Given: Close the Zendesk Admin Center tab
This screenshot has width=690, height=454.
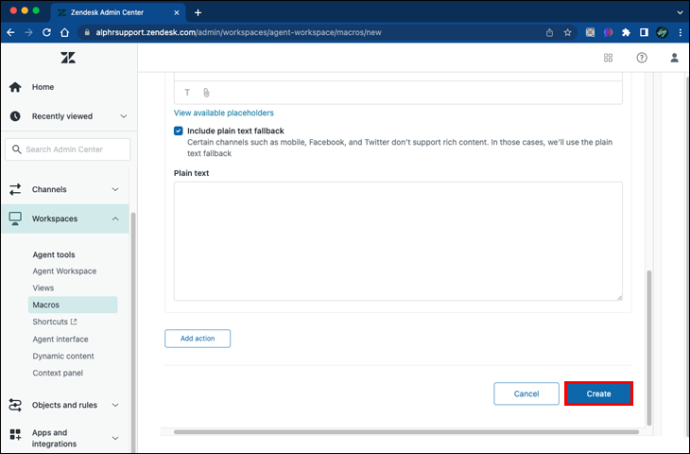Looking at the screenshot, I should click(x=176, y=12).
